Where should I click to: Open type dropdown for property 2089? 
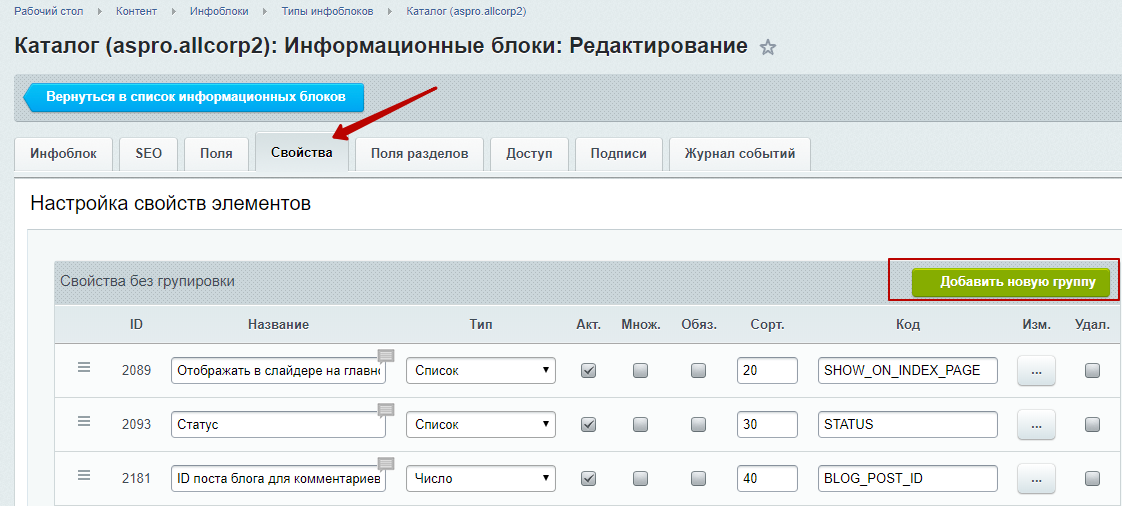point(481,370)
